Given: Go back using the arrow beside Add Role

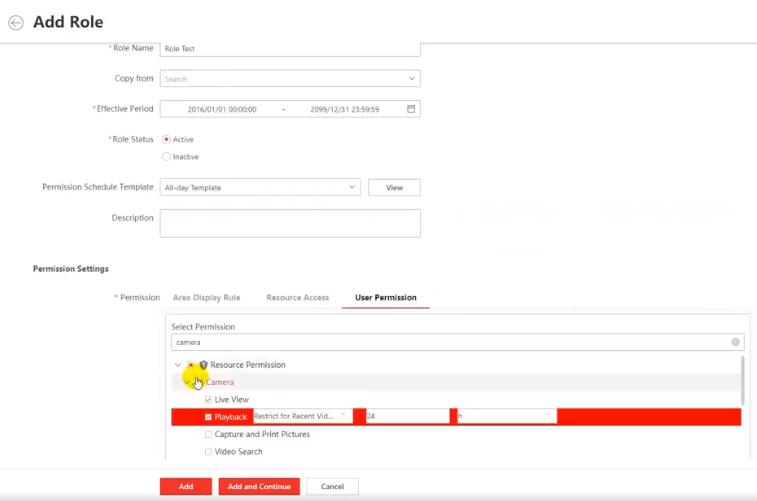Looking at the screenshot, I should (16, 23).
